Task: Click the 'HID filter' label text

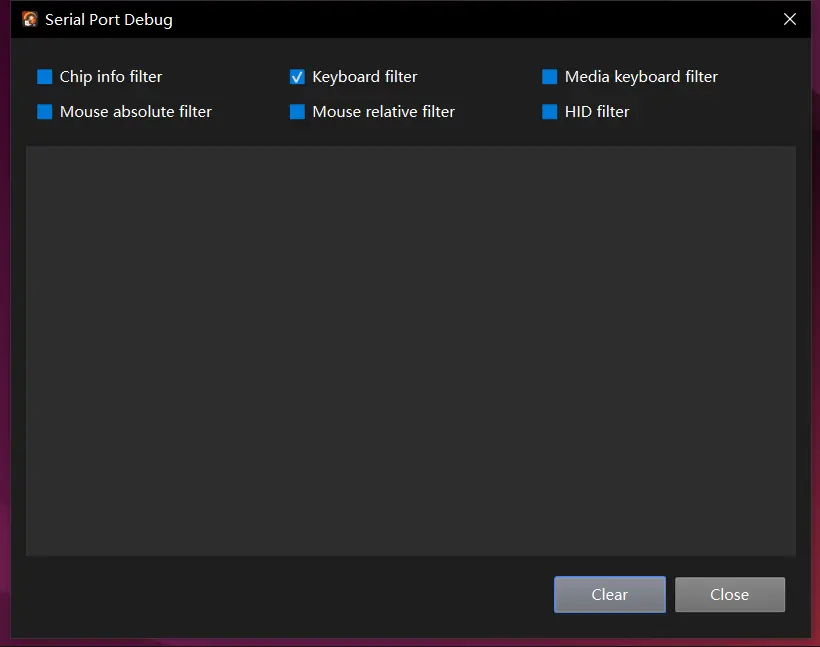Action: [597, 112]
